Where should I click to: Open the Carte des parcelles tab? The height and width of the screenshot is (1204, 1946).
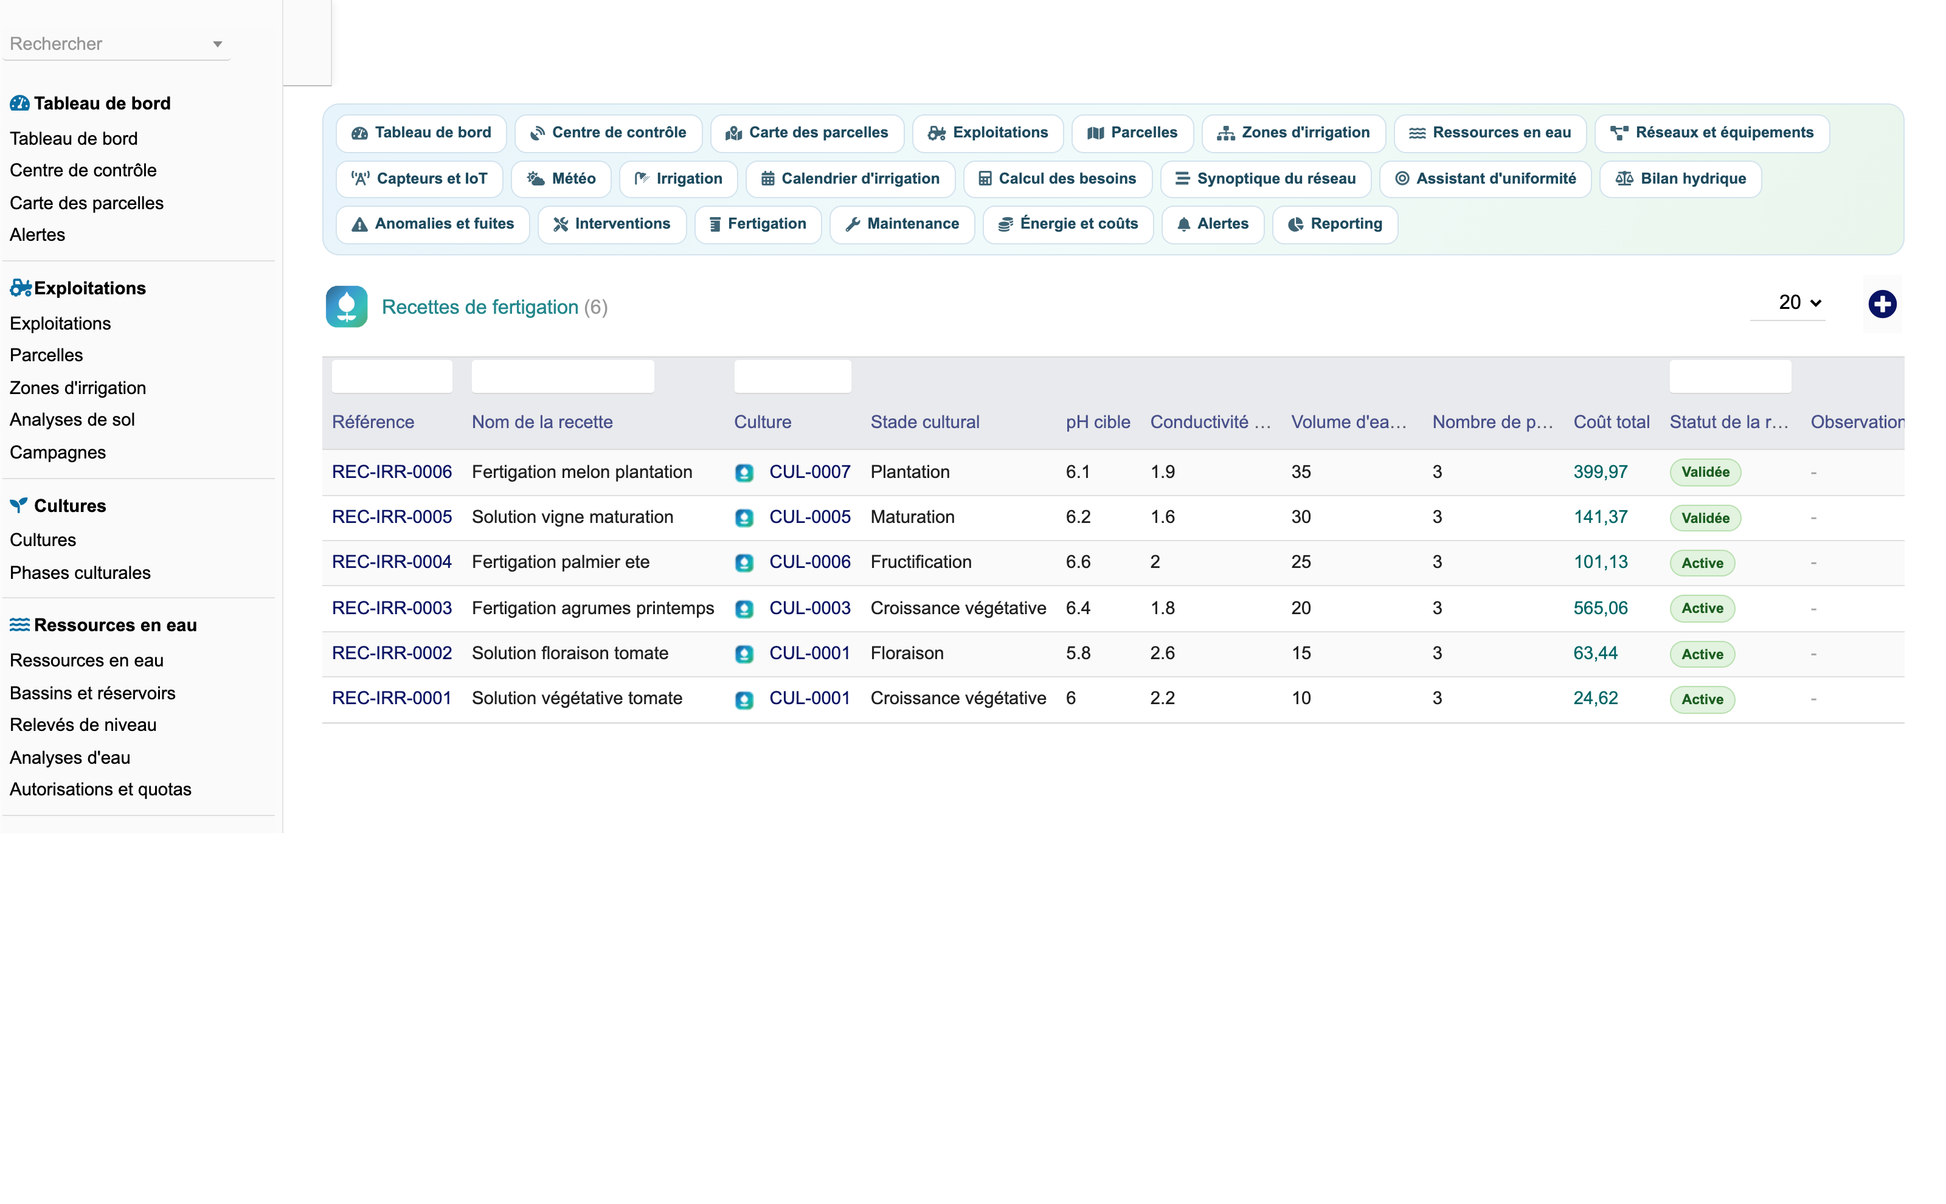coord(806,133)
